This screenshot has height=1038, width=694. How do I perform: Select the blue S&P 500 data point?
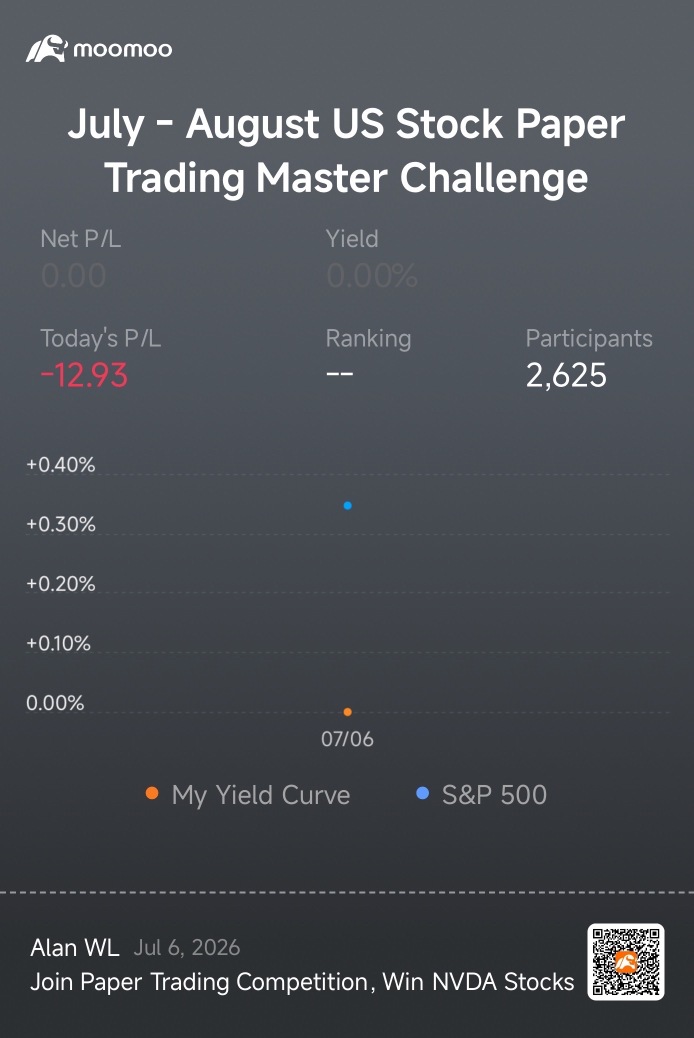pos(348,506)
